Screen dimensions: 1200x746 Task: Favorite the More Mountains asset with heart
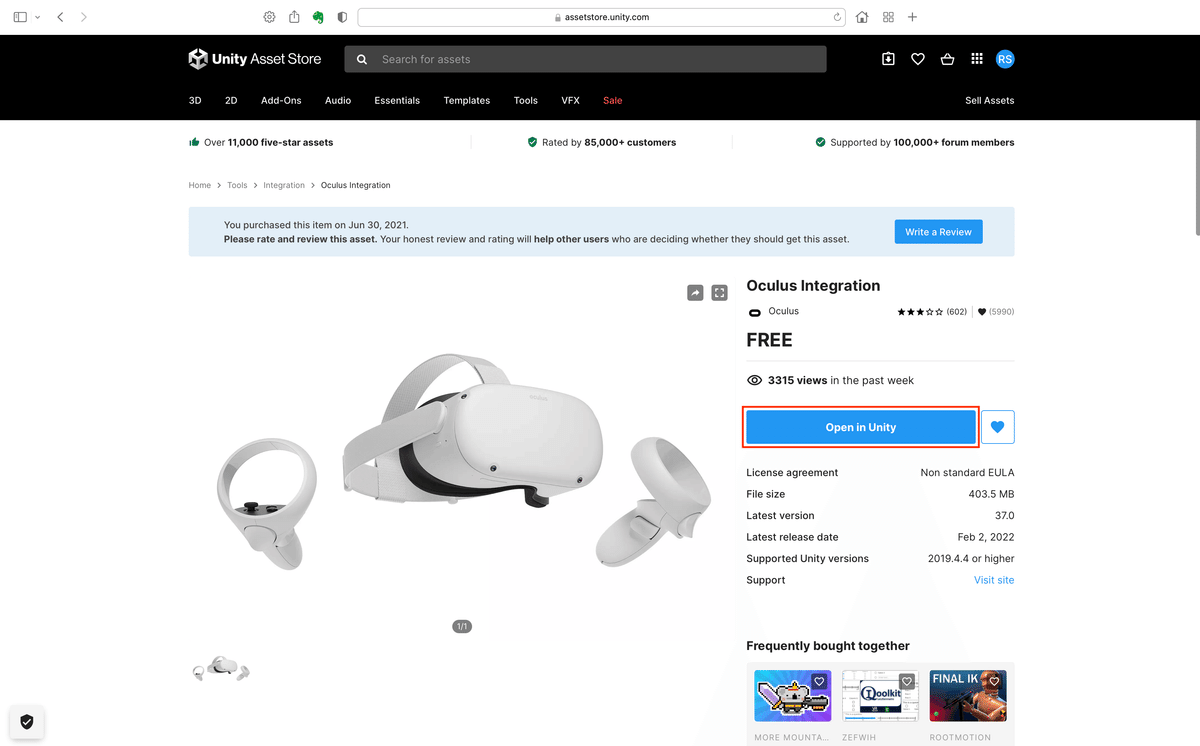coord(819,682)
